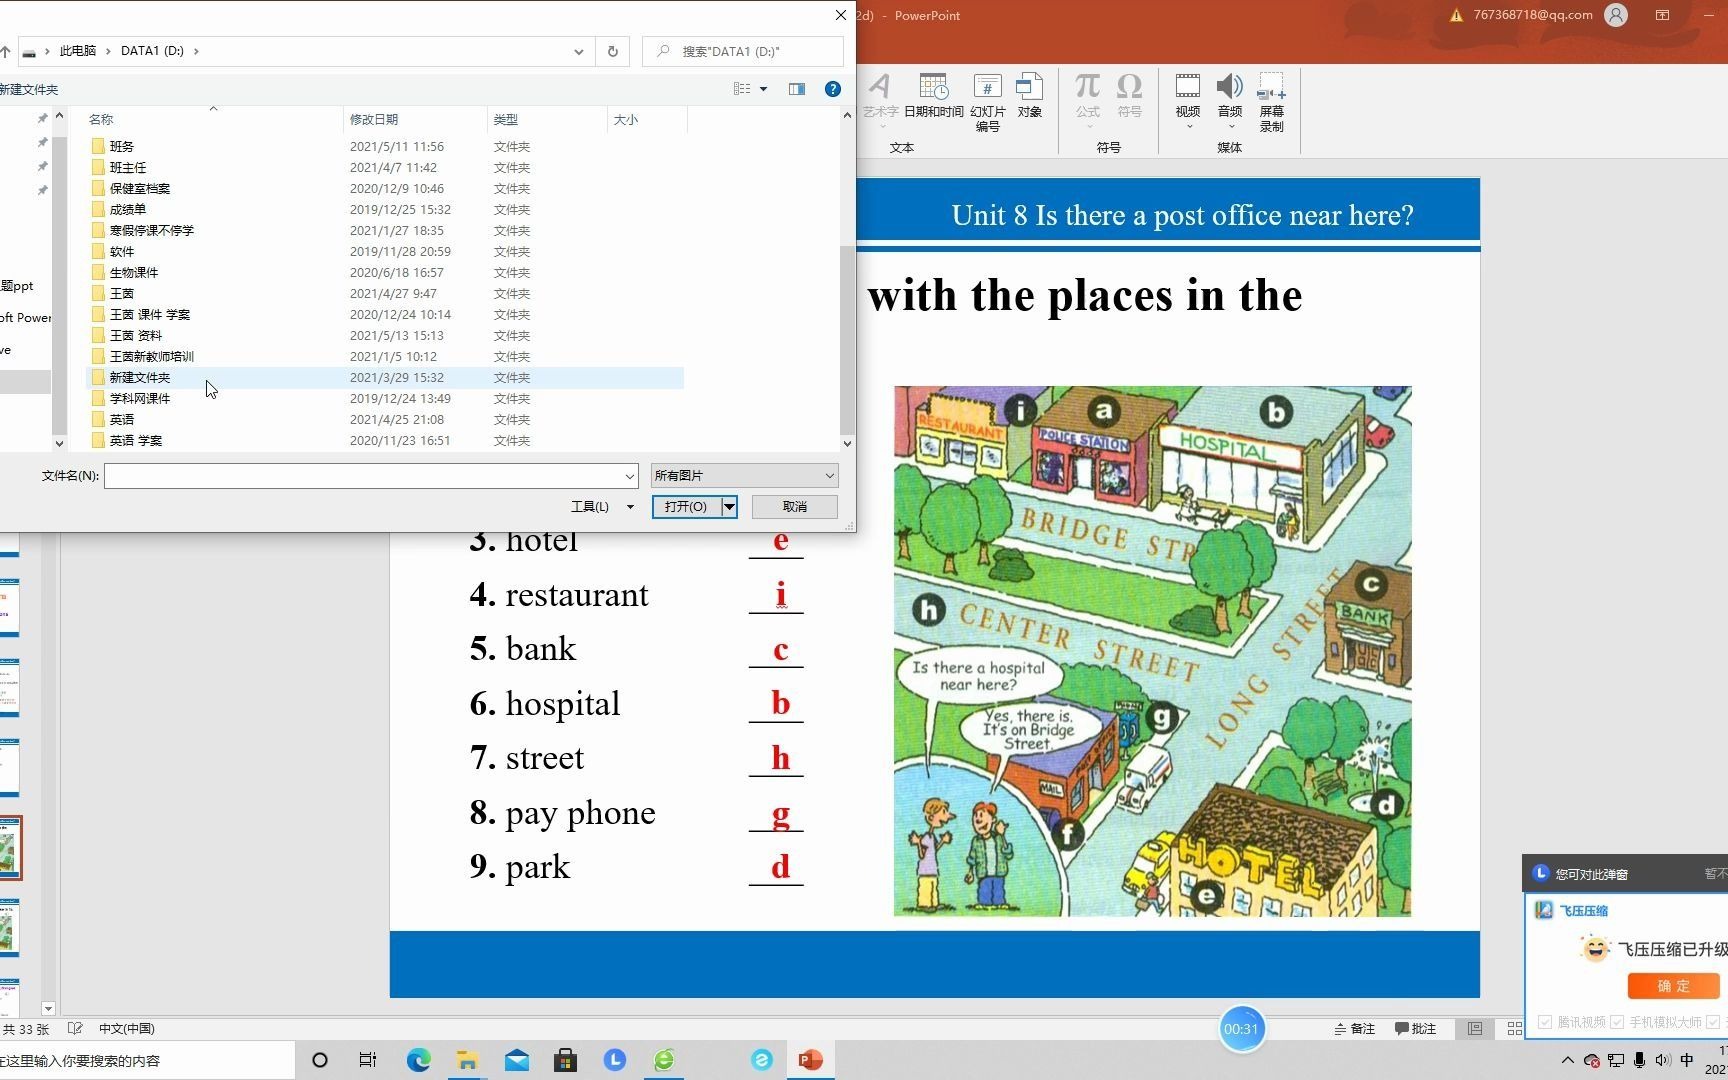The height and width of the screenshot is (1080, 1728).
Task: Open the blue Internet Explorer style taskbar icon
Action: 761,1060
